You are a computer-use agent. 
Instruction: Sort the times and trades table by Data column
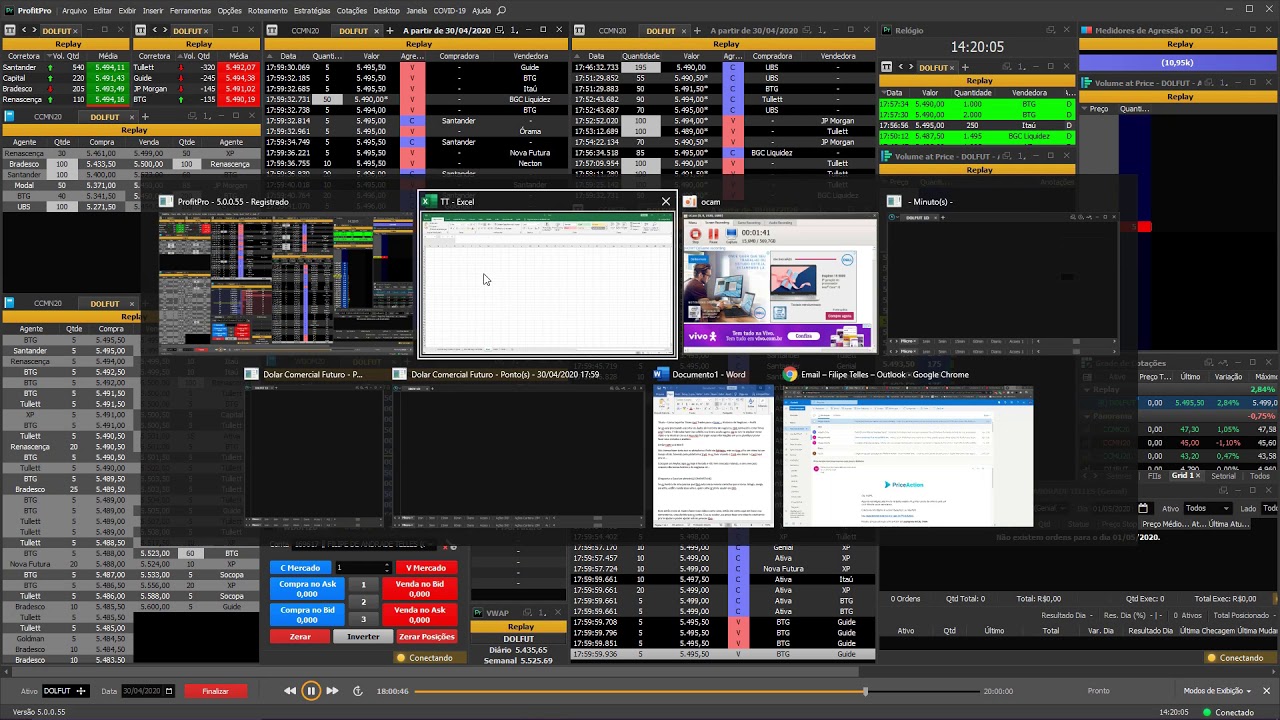[288, 56]
